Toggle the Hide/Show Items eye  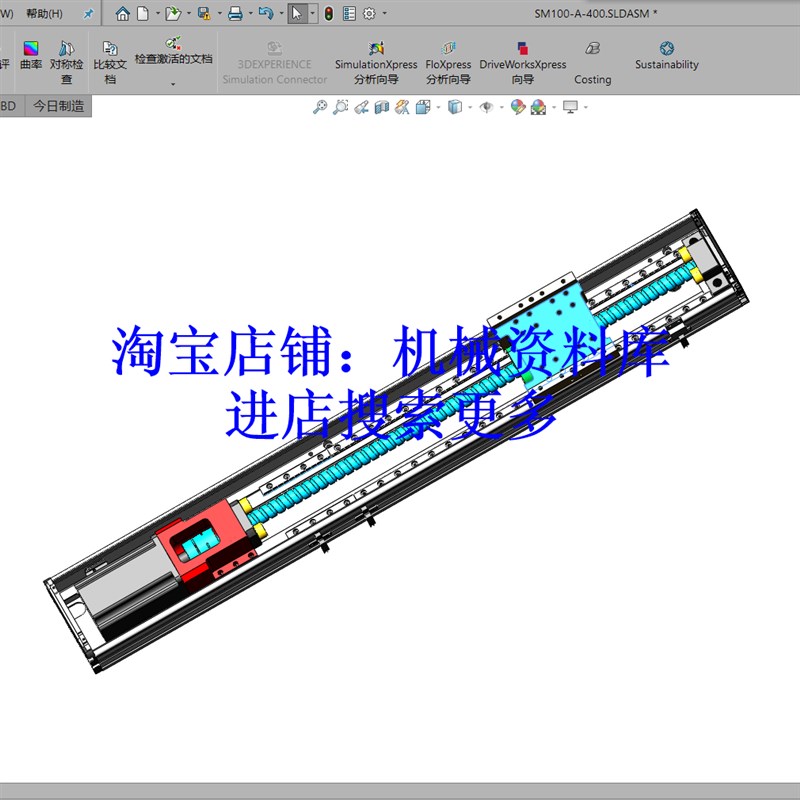click(487, 106)
